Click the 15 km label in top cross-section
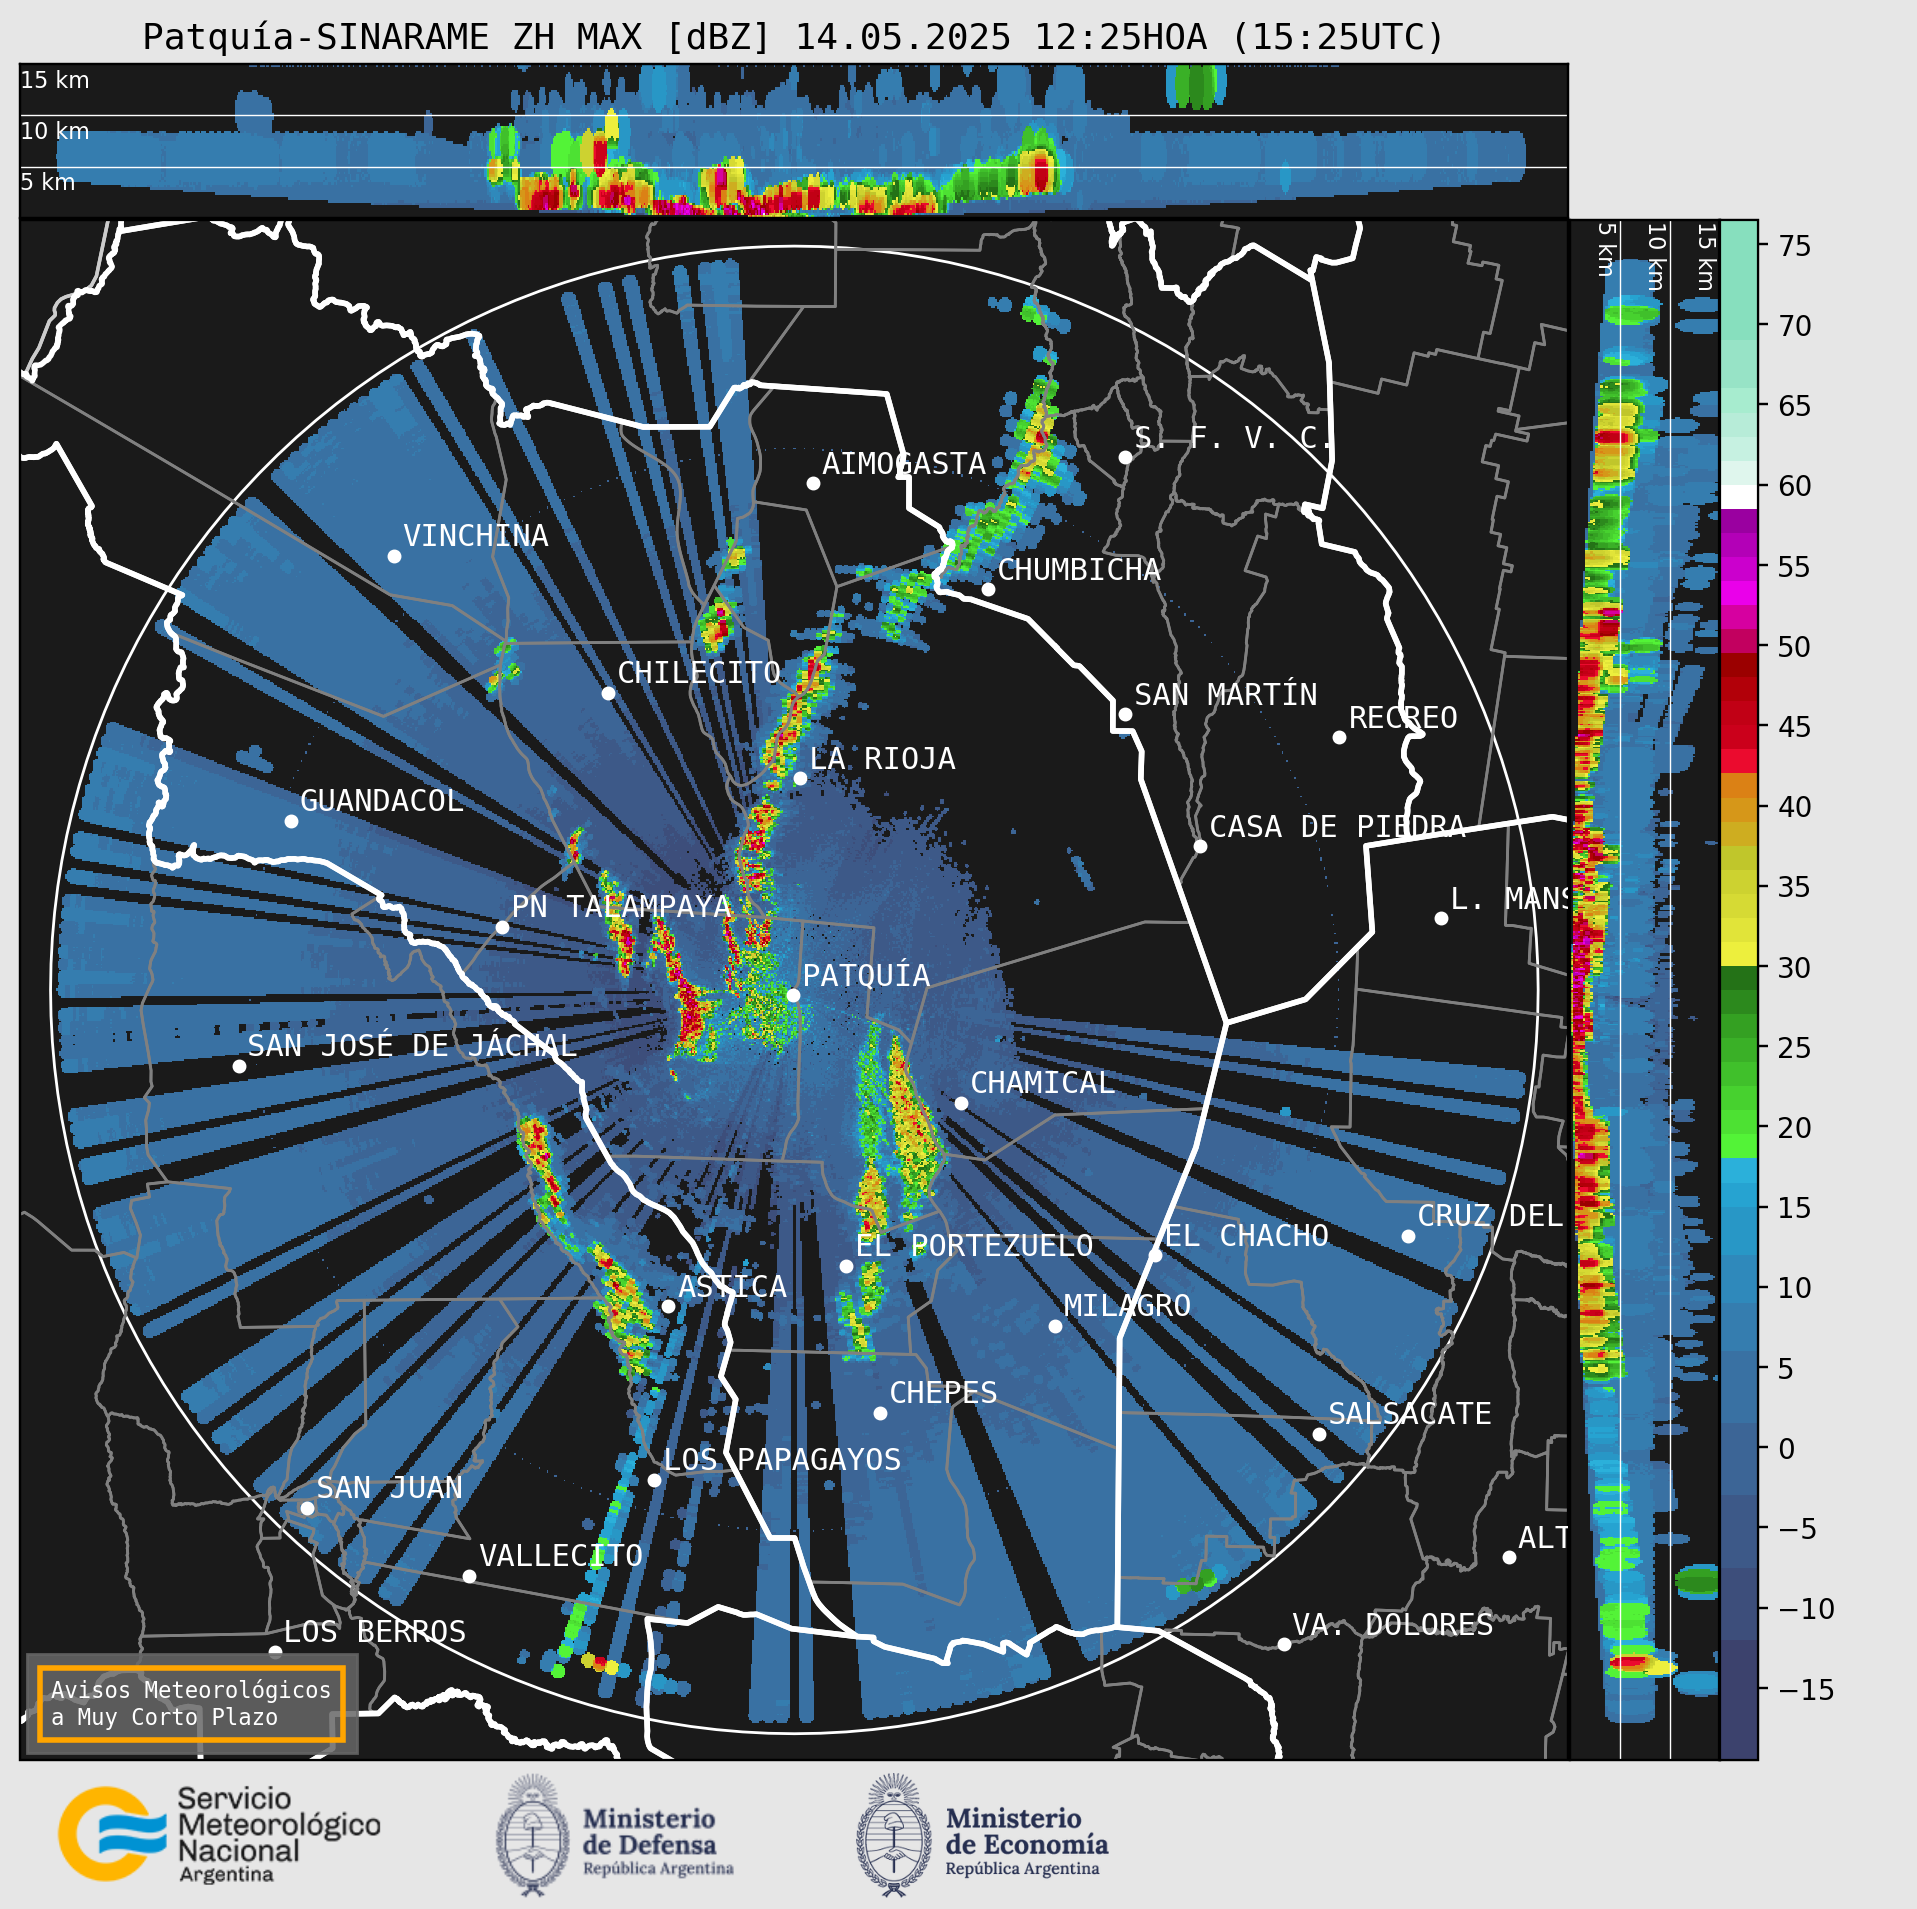Image resolution: width=1917 pixels, height=1909 pixels. (x=55, y=80)
